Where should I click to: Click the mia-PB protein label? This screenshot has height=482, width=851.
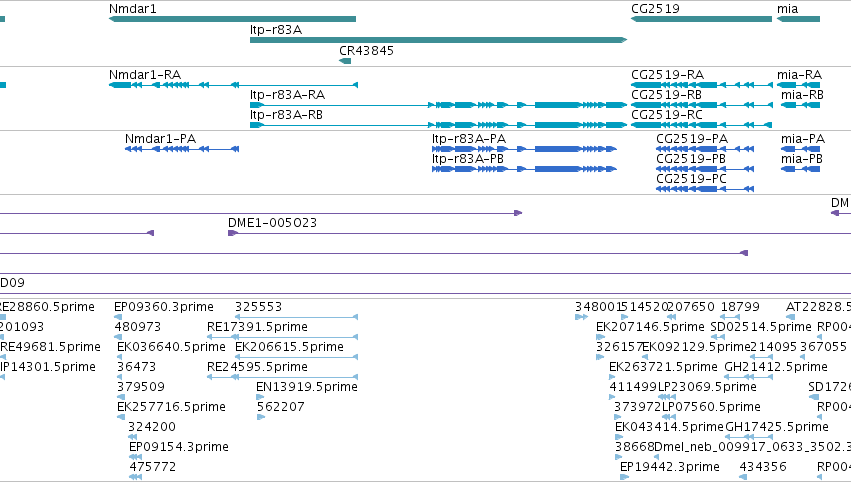802,158
